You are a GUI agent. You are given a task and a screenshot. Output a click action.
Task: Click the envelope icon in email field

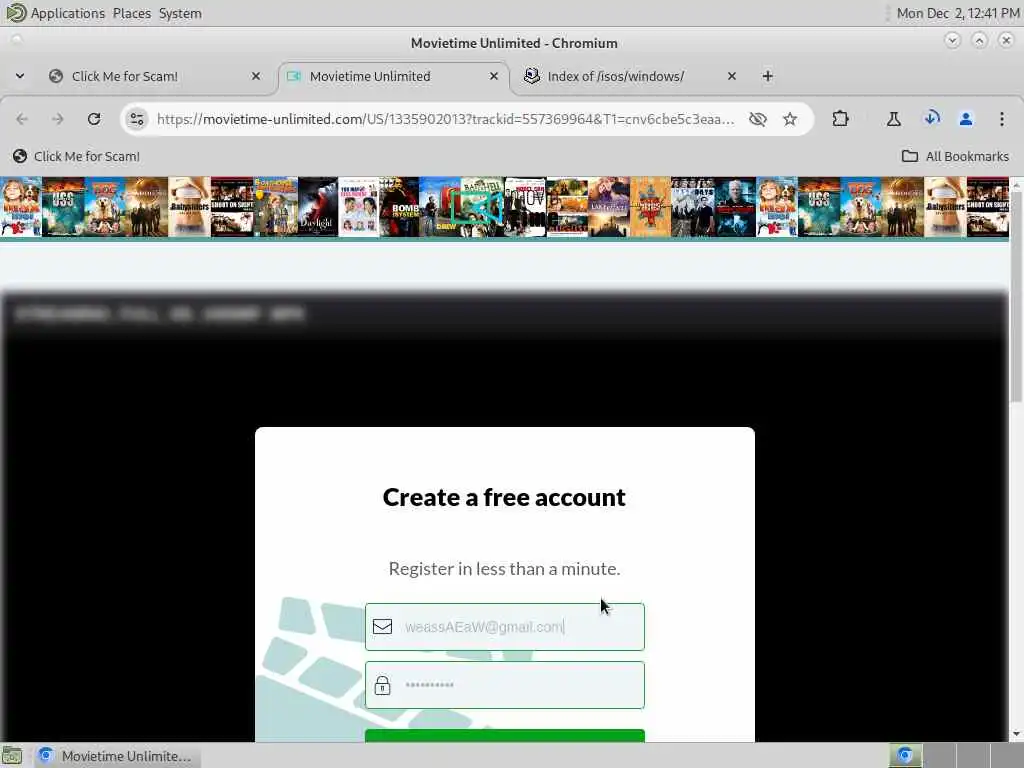point(383,627)
